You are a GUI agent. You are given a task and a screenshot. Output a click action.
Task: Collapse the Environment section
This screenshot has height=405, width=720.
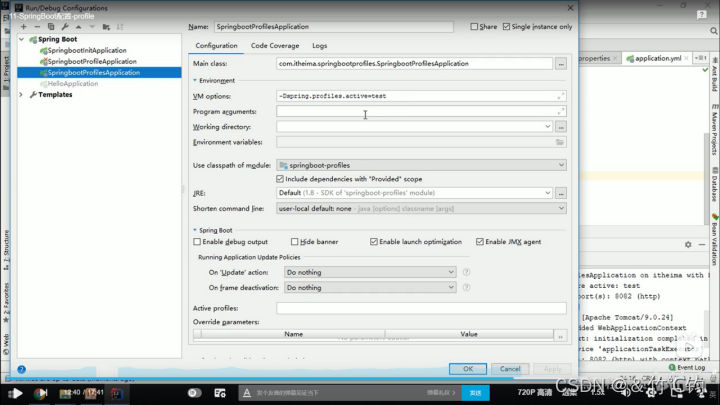(x=195, y=80)
